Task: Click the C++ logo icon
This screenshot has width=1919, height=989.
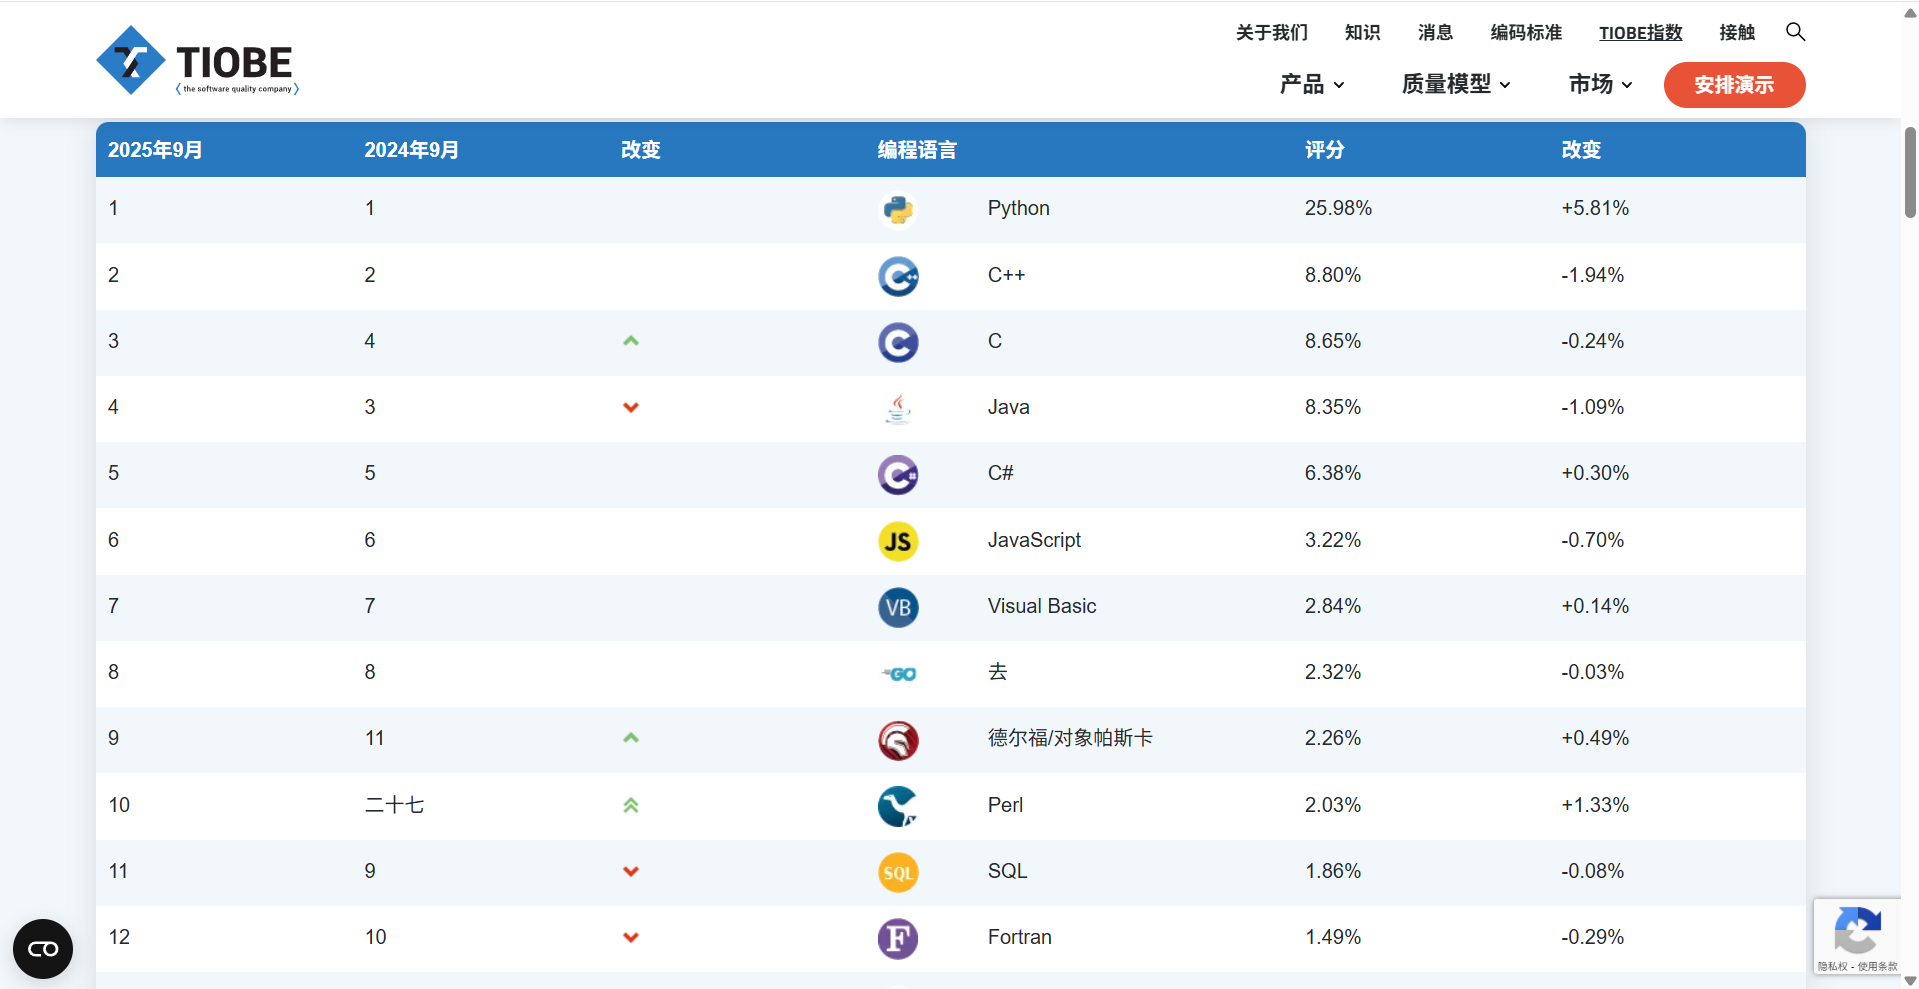Action: pos(898,276)
